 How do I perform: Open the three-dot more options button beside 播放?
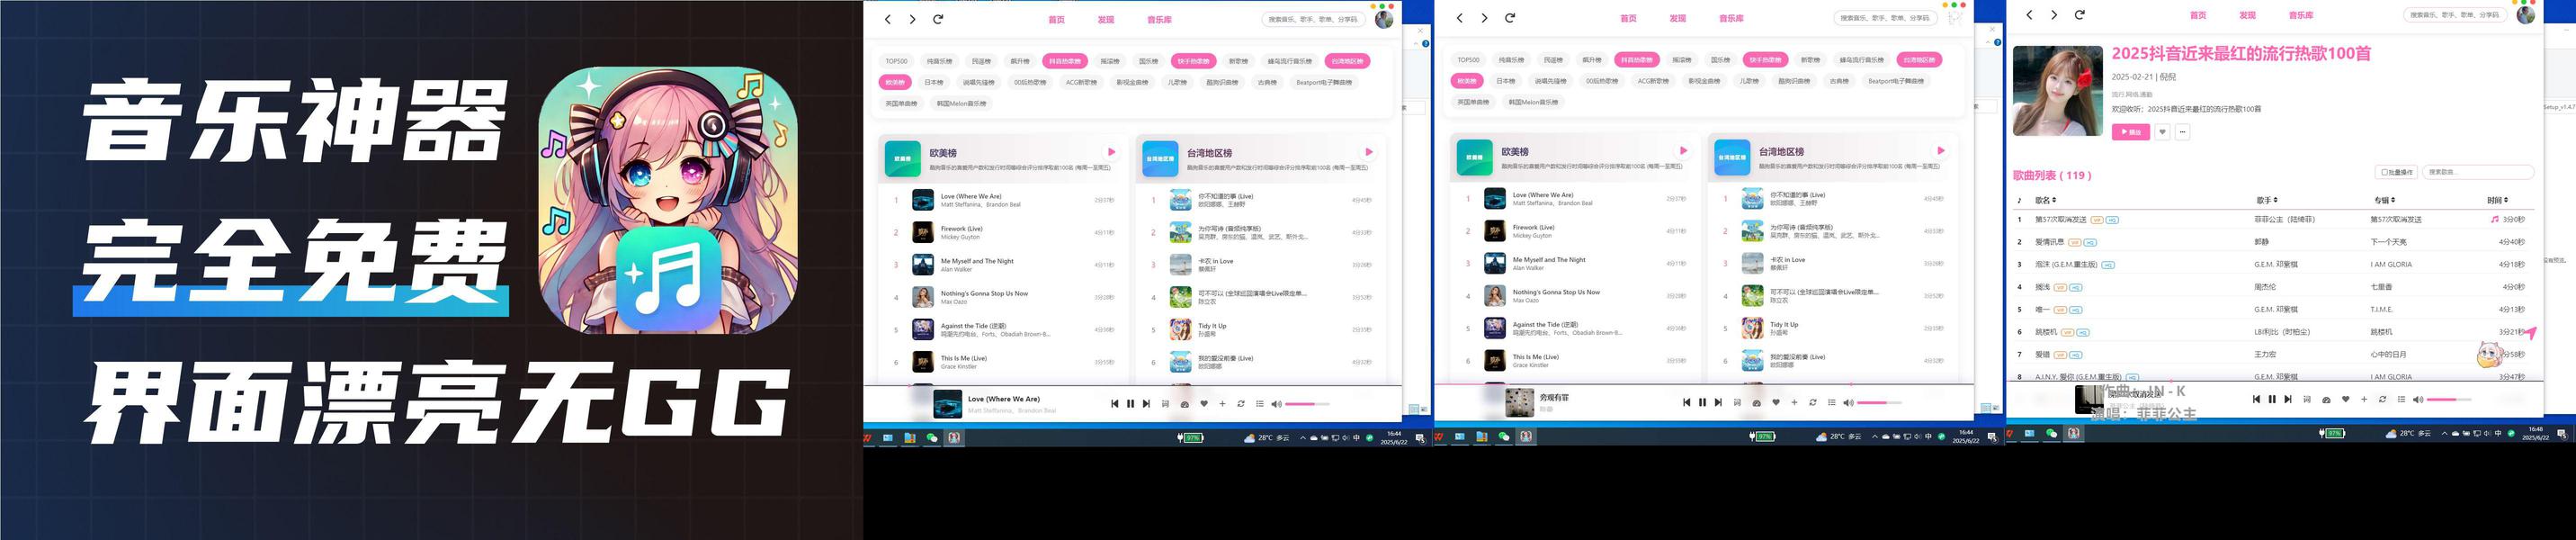(2182, 132)
